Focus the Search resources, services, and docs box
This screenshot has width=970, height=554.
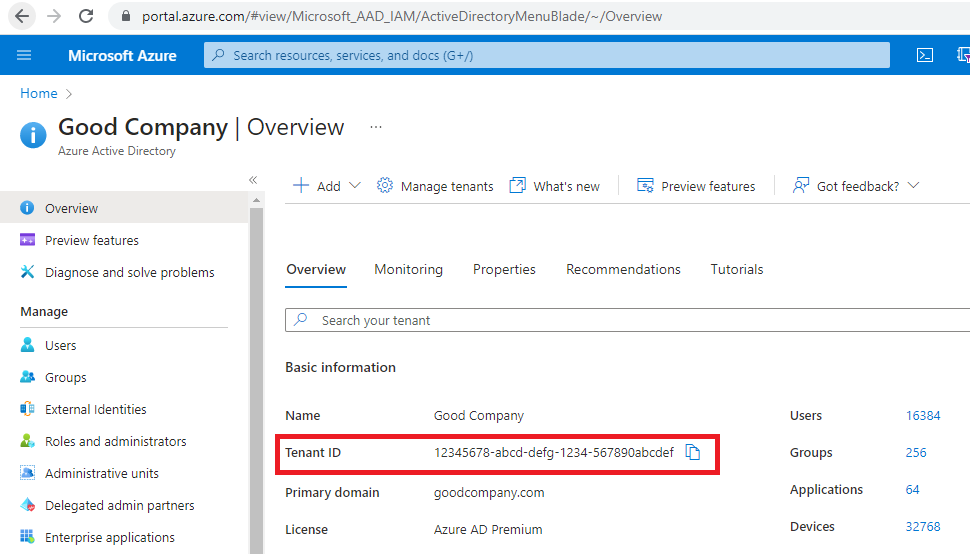(x=547, y=55)
